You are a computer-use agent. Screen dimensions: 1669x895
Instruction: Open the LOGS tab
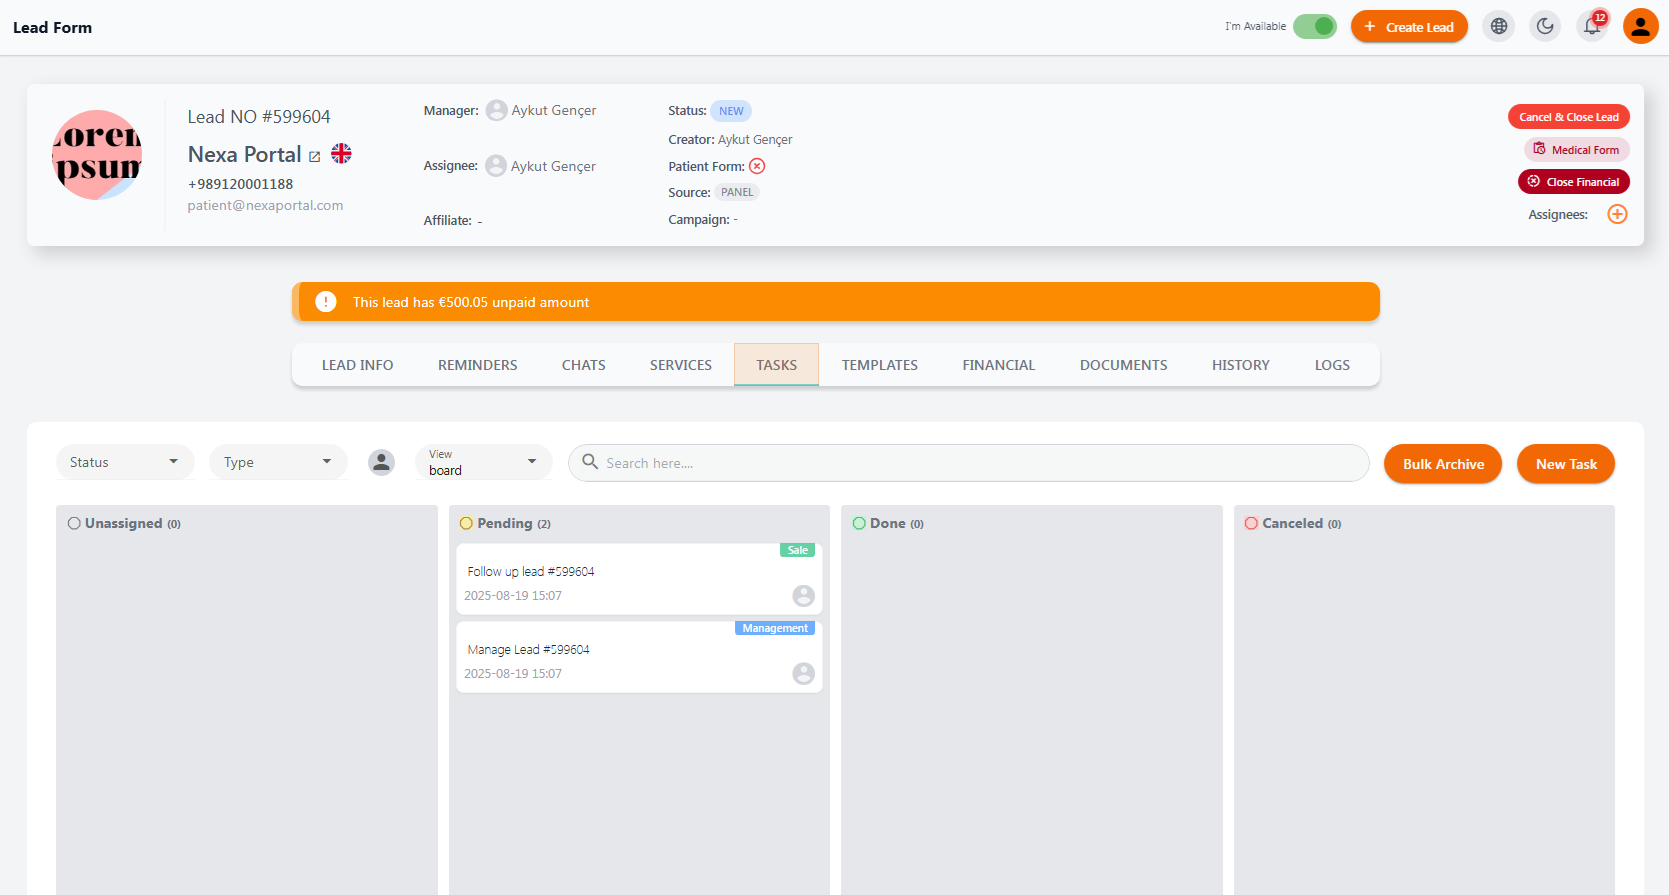point(1332,365)
